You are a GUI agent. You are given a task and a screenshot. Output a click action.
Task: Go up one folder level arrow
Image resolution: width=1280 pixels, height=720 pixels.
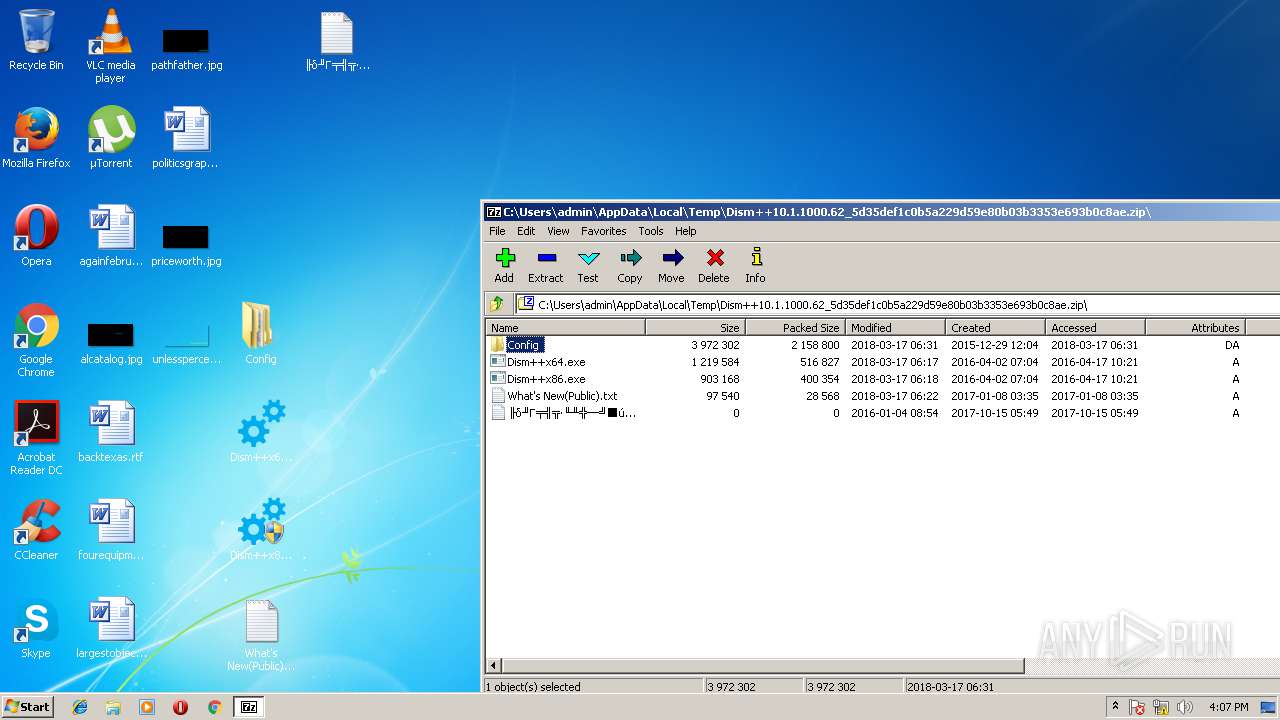(497, 304)
